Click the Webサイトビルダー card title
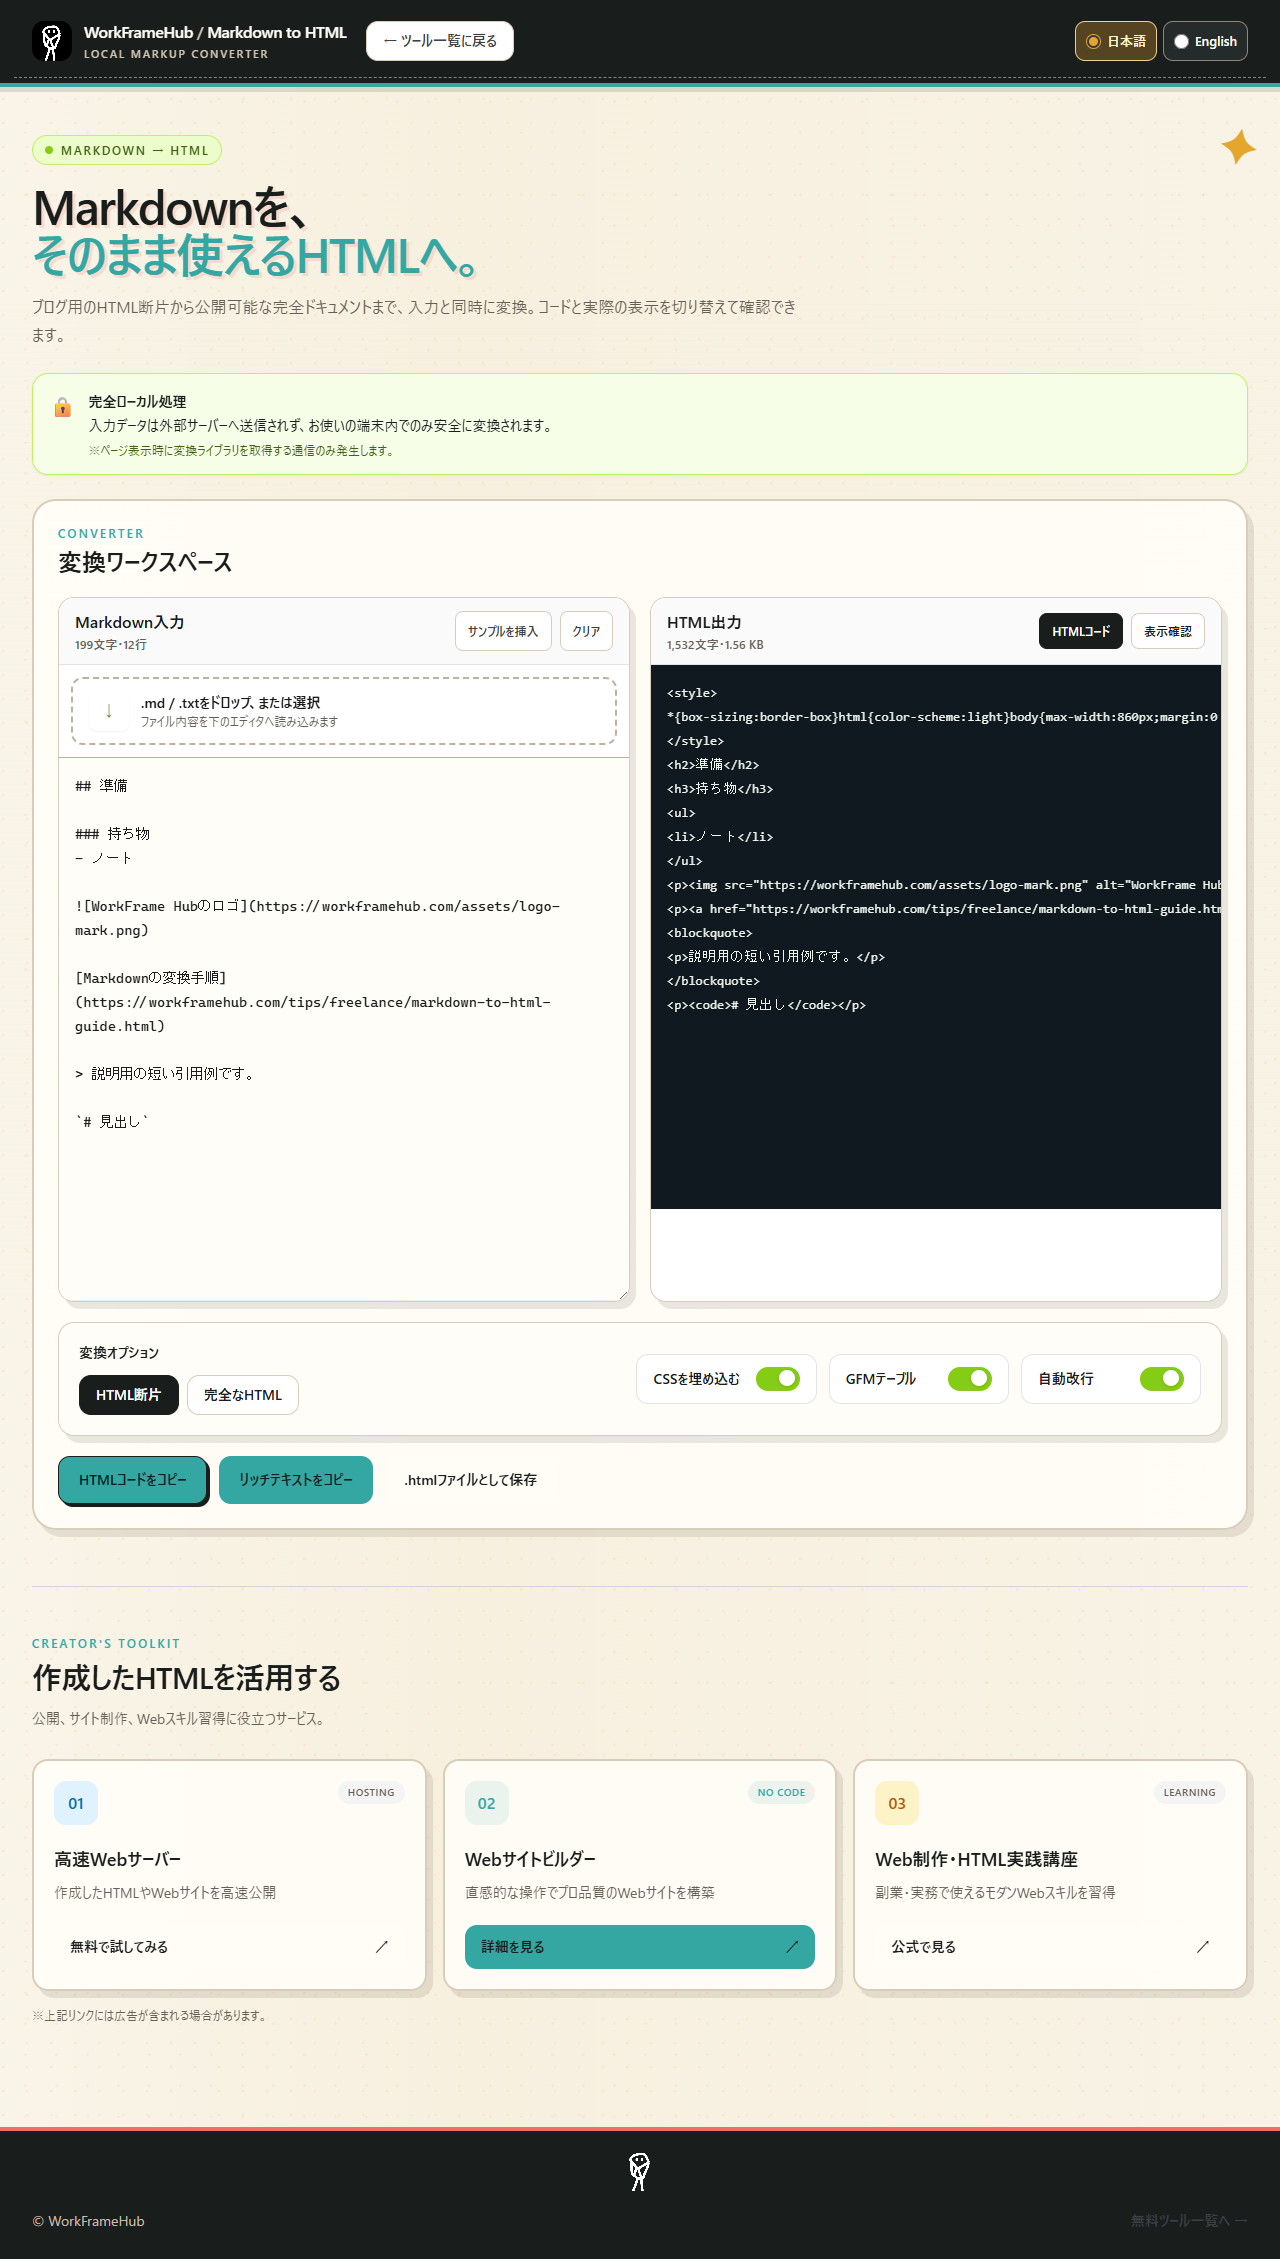 coord(530,1859)
